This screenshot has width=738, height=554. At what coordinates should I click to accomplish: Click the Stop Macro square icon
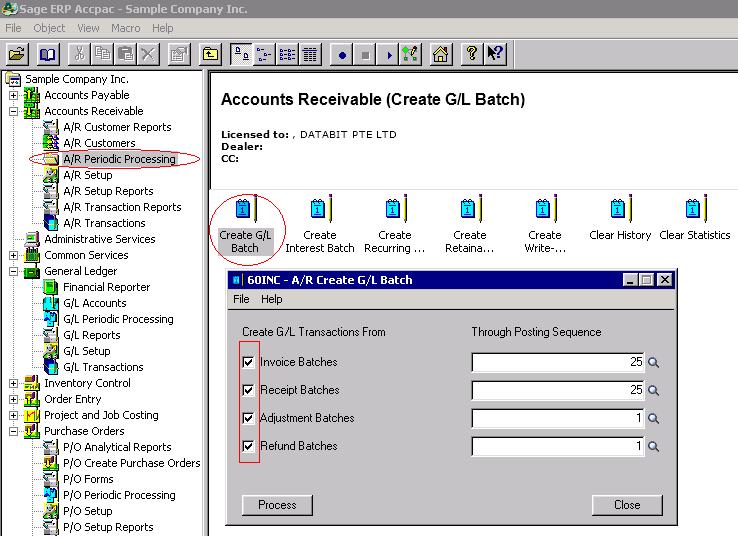point(365,54)
